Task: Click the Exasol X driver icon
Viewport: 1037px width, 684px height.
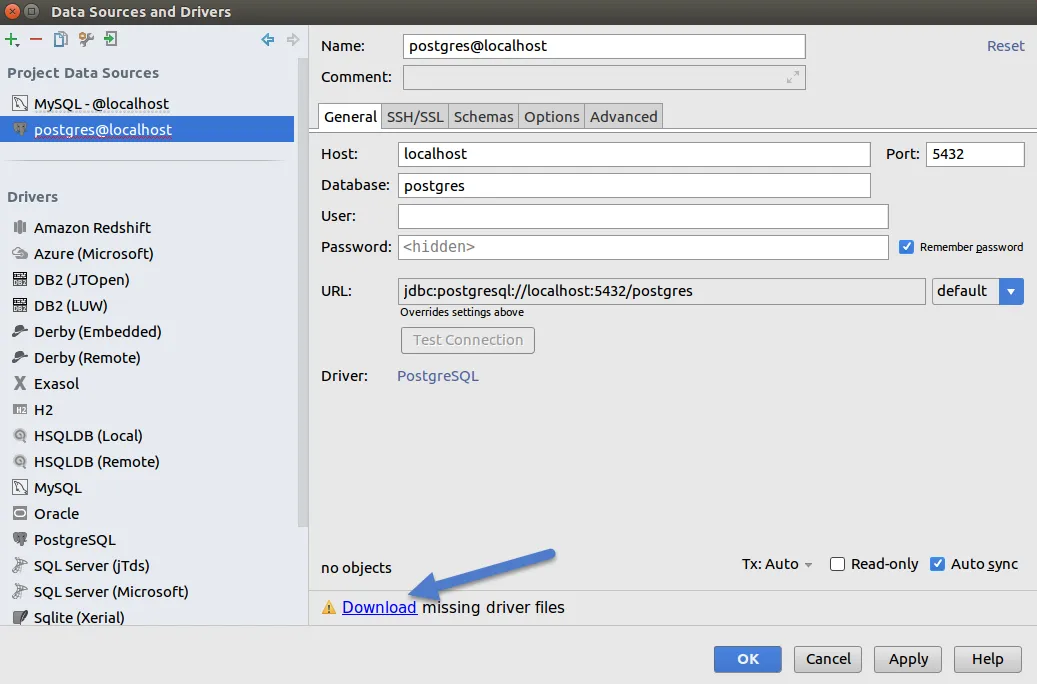Action: 21,383
